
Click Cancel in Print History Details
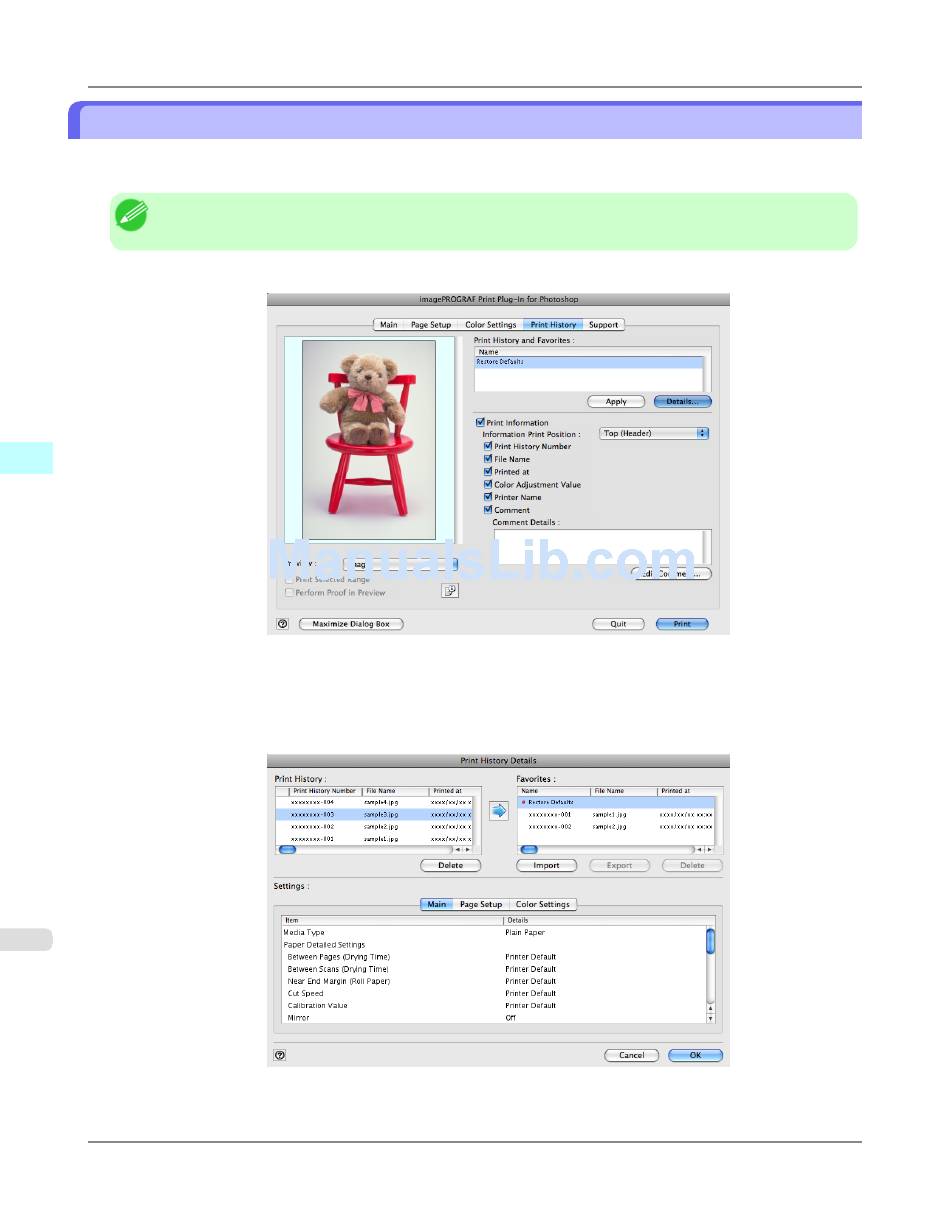tap(631, 1055)
